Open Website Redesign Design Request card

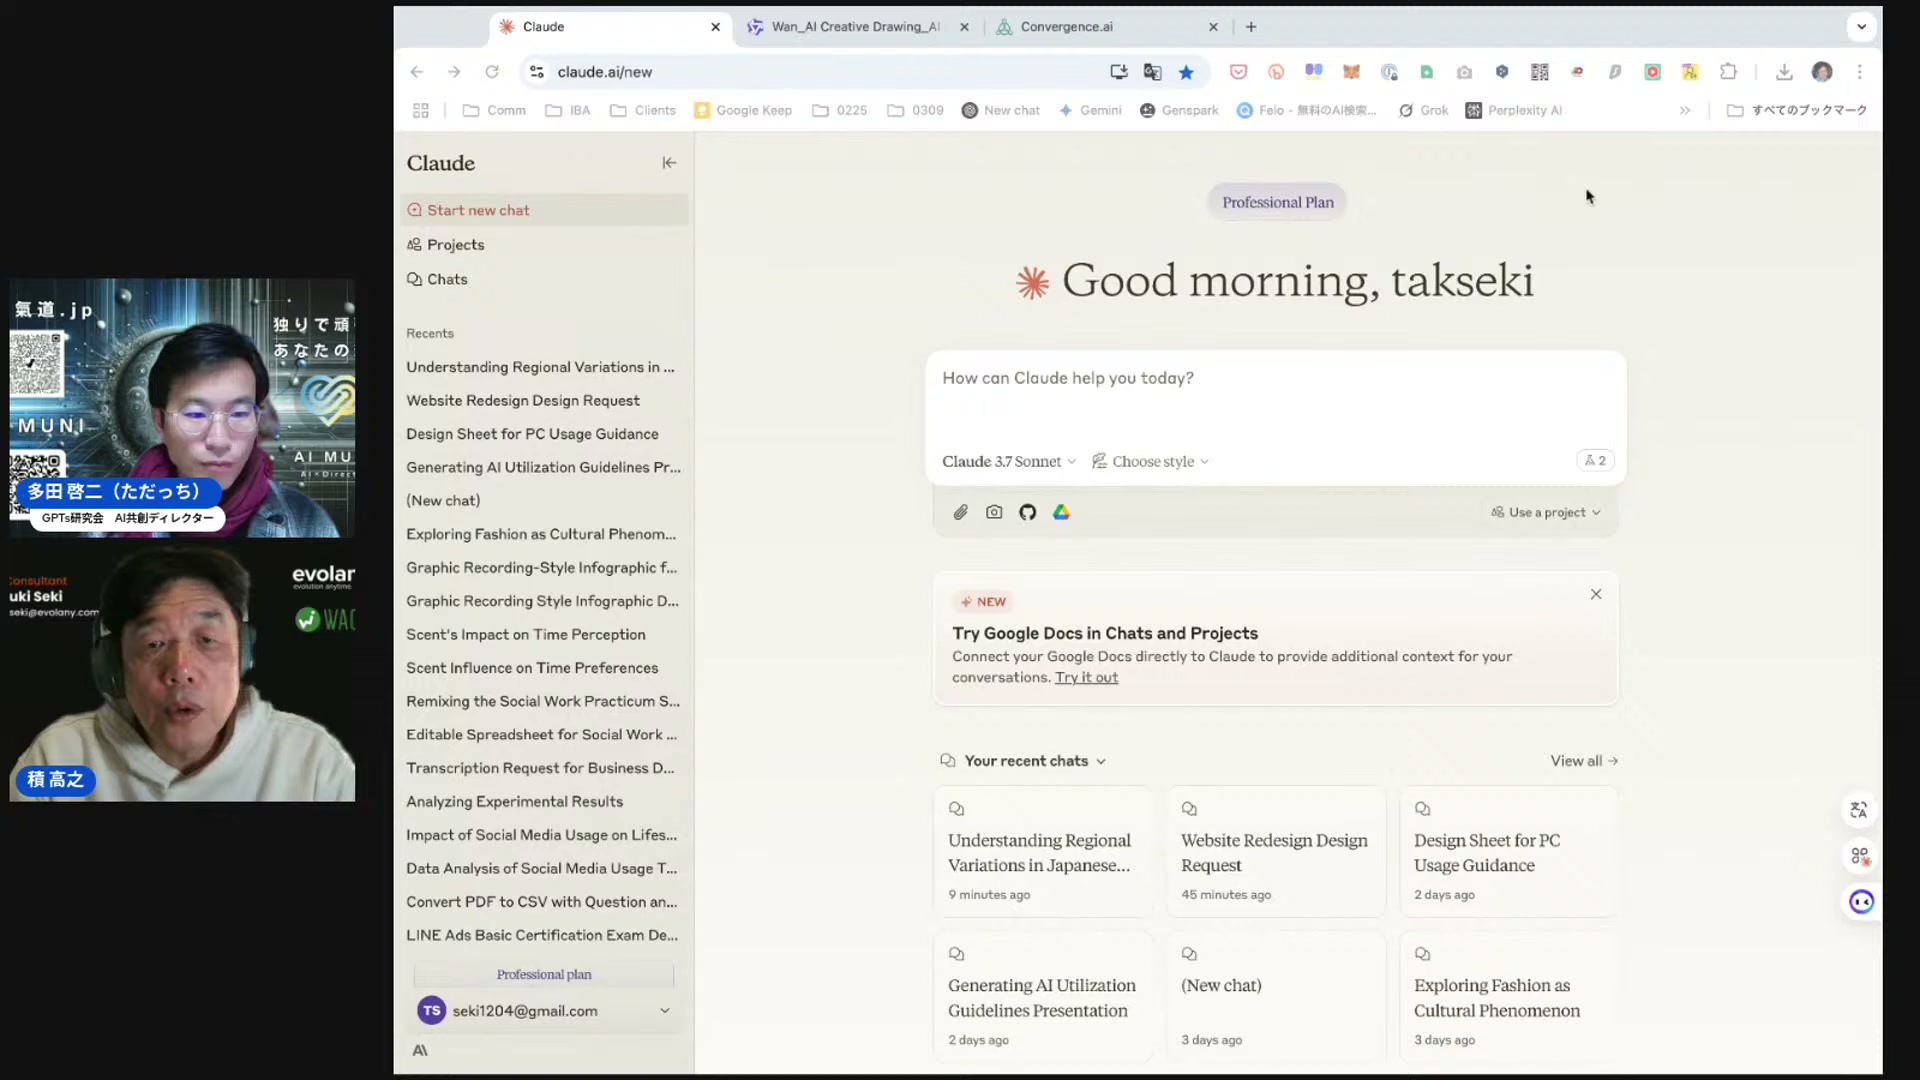click(1276, 852)
